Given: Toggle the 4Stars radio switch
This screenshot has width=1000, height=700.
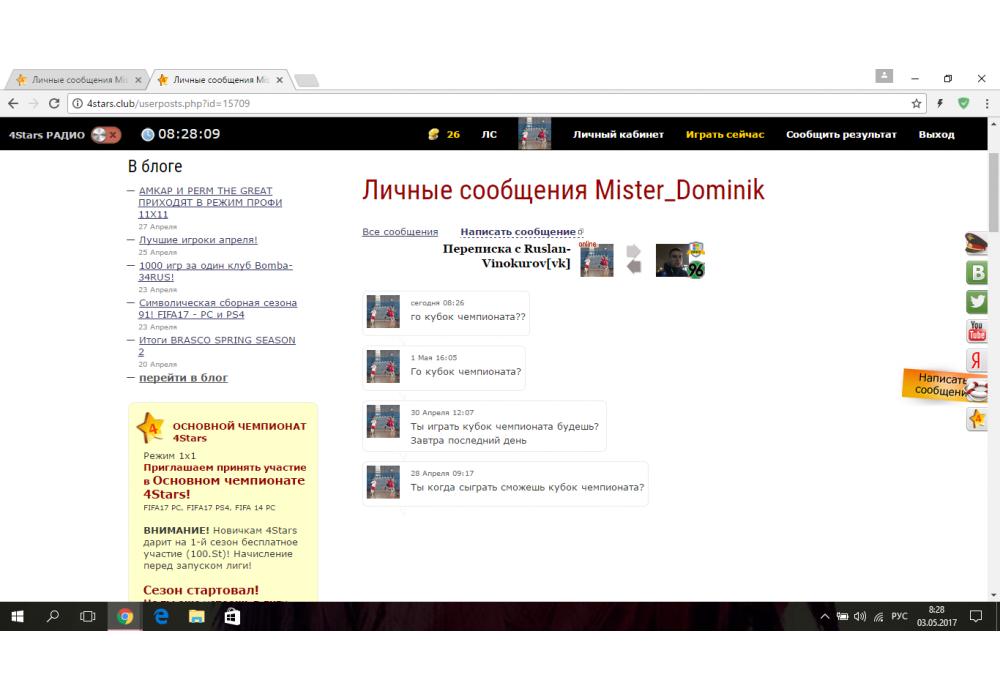Looking at the screenshot, I should (105, 134).
